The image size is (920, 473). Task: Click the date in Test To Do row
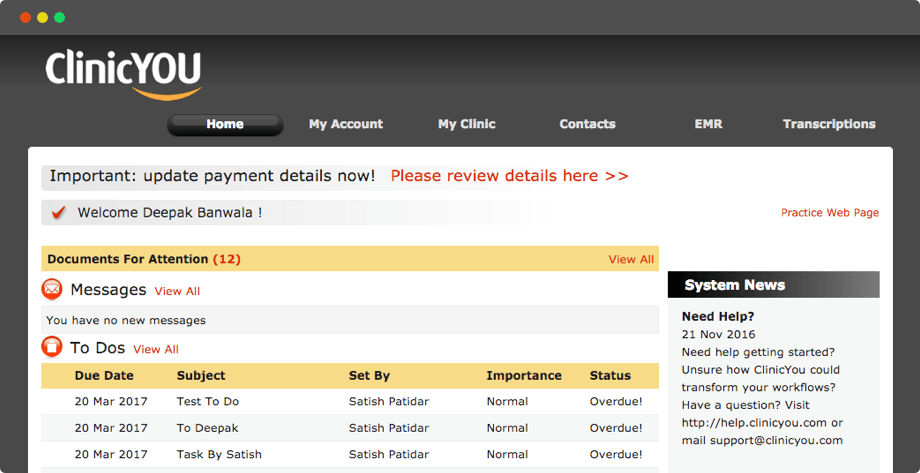coord(111,401)
